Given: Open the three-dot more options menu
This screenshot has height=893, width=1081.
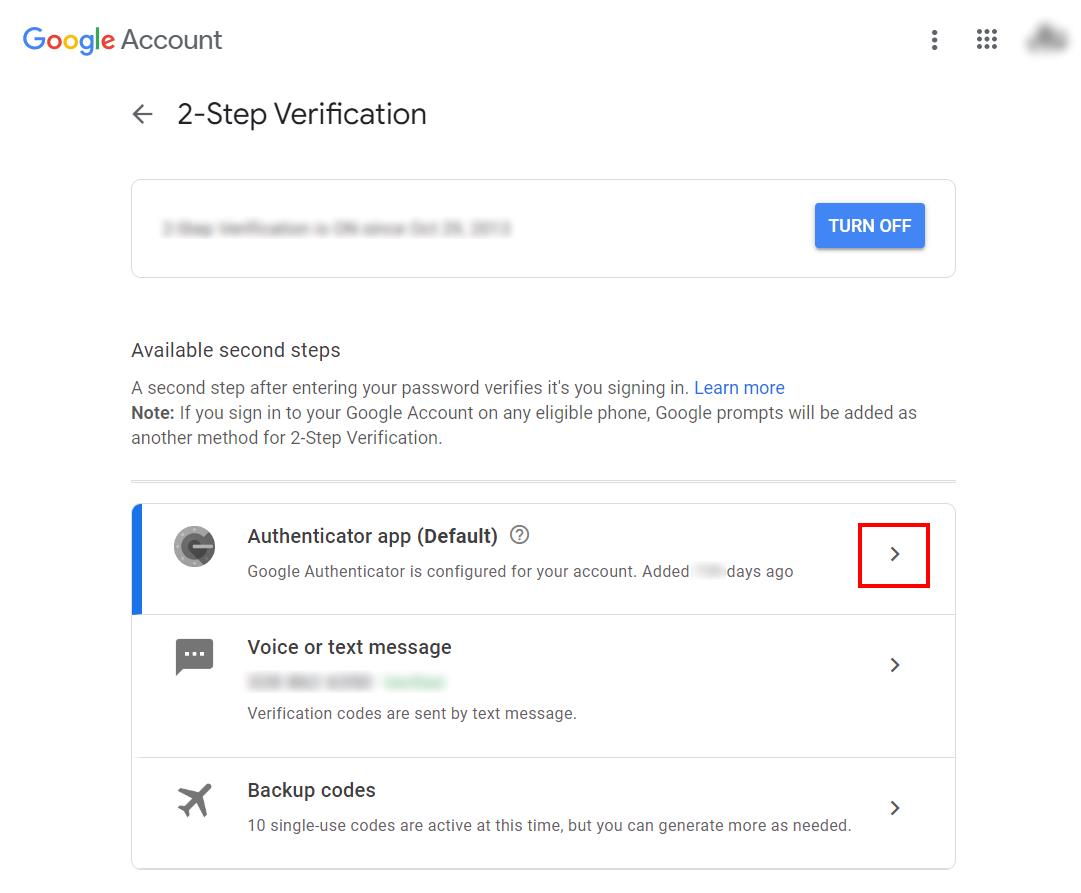Looking at the screenshot, I should [x=934, y=40].
